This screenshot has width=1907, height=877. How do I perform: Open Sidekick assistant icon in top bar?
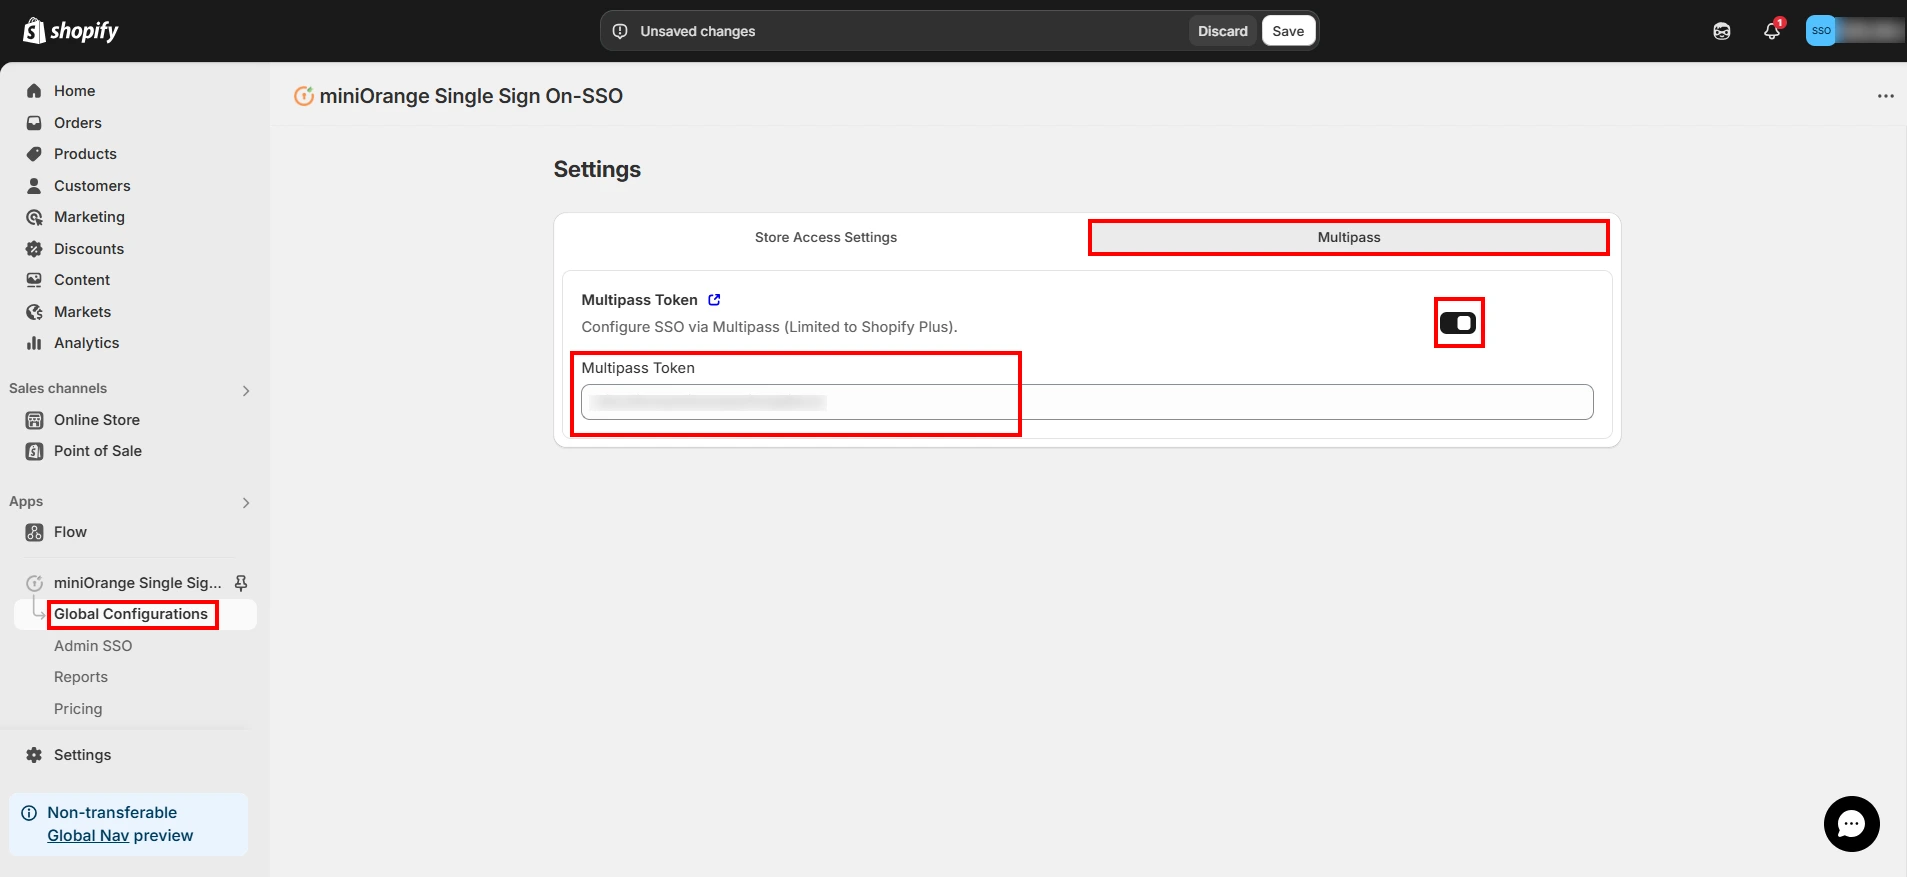(1721, 31)
